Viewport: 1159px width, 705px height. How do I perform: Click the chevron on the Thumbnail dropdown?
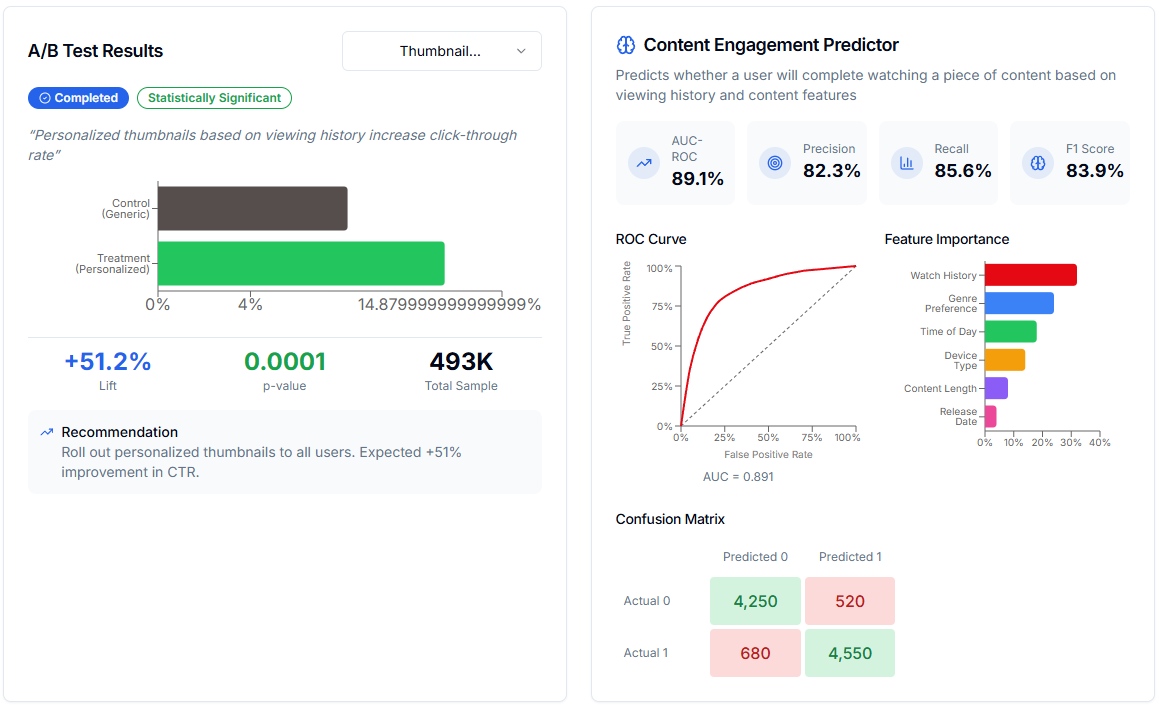(520, 50)
